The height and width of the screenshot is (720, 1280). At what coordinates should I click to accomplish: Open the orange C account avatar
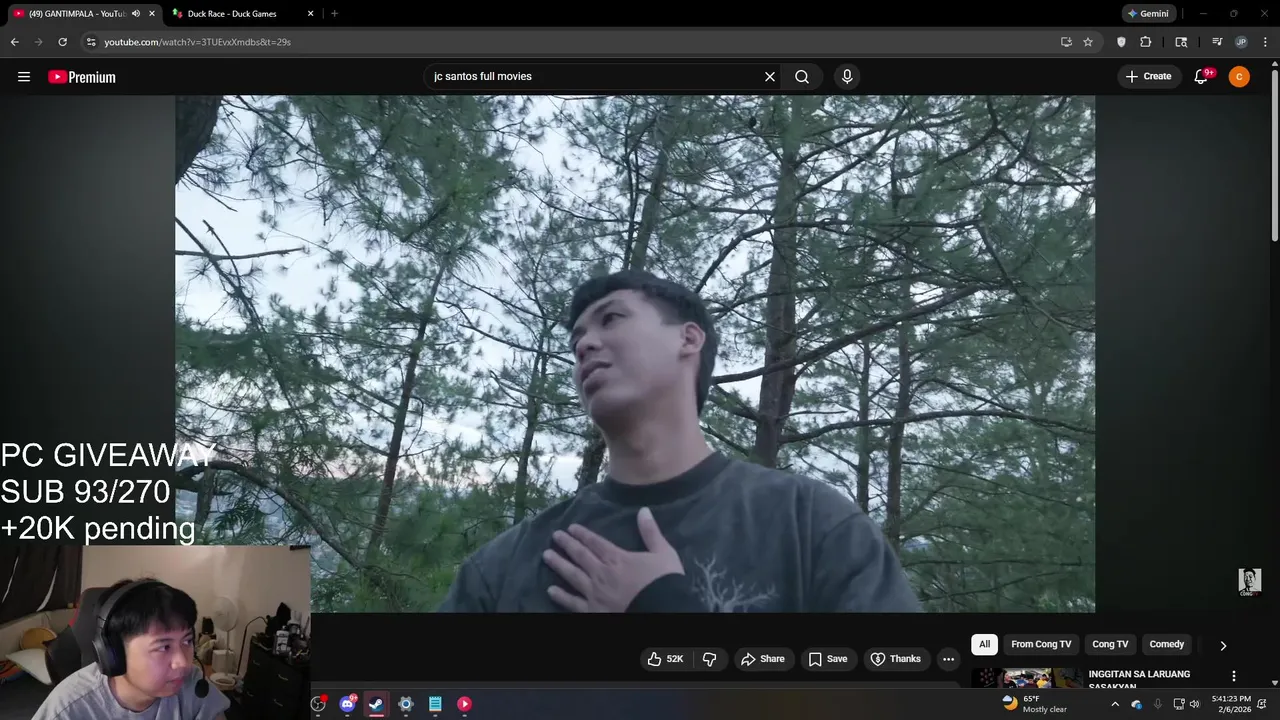[1239, 77]
